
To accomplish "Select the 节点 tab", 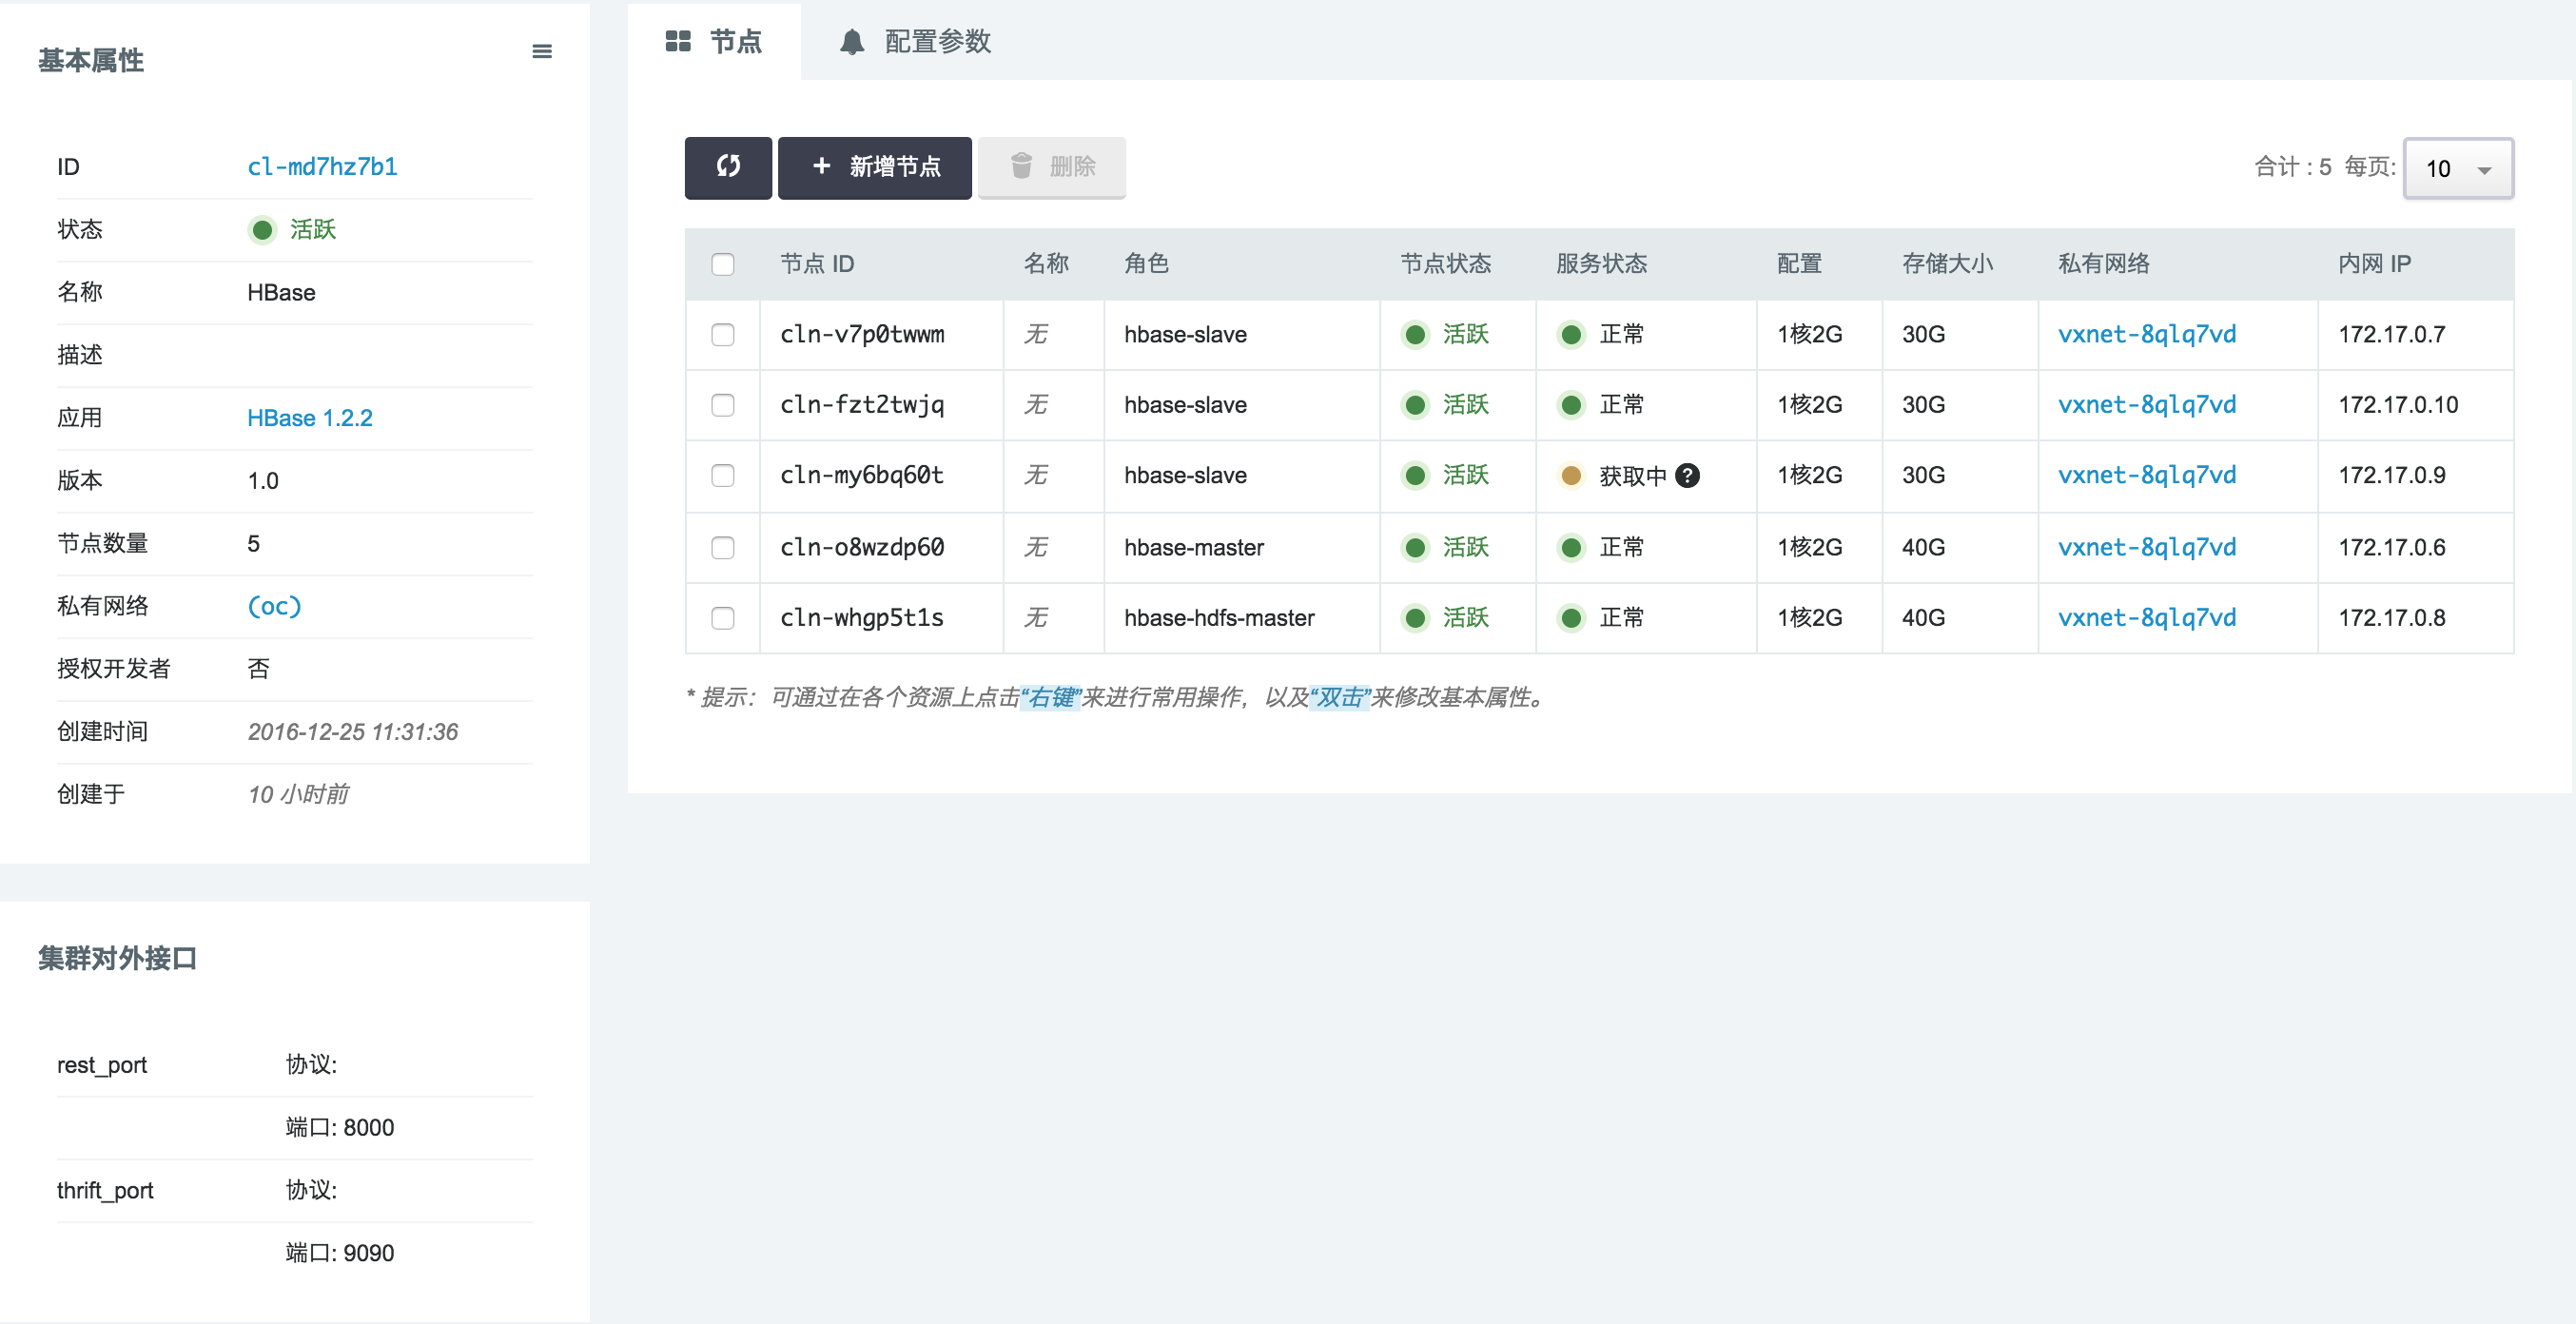I will tap(735, 42).
